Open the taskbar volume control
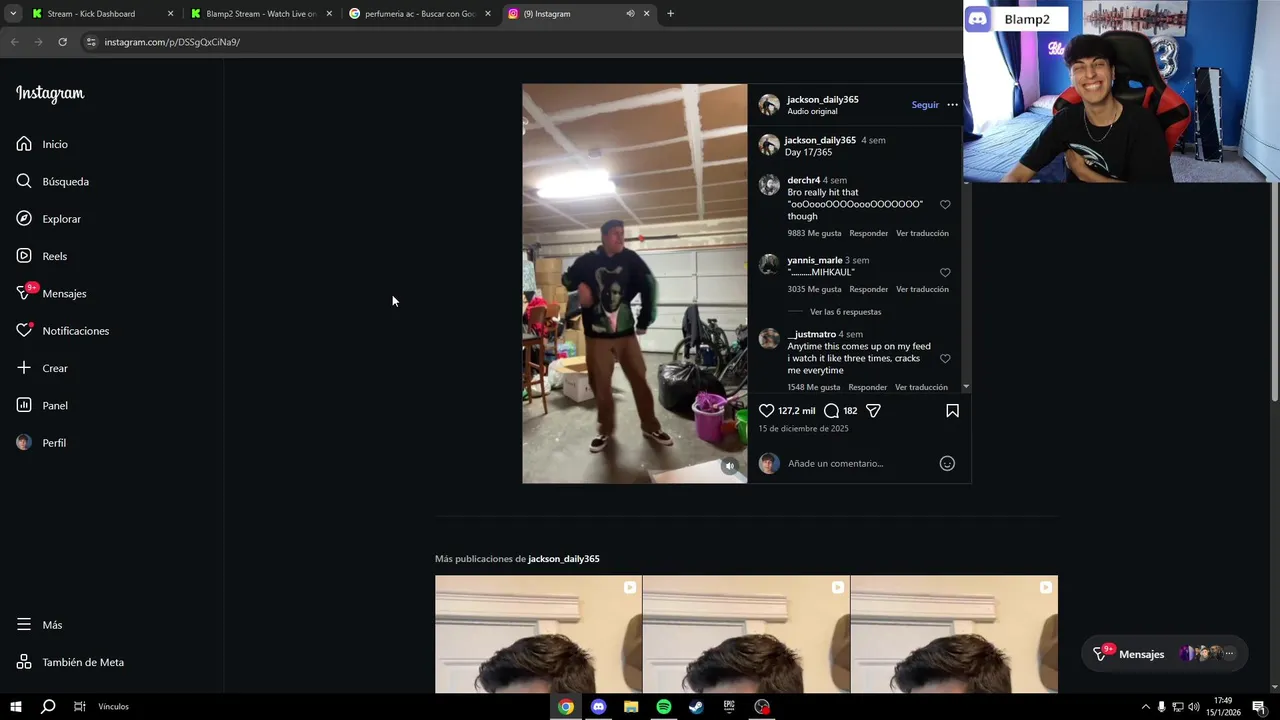The height and width of the screenshot is (720, 1280). coord(1194,707)
